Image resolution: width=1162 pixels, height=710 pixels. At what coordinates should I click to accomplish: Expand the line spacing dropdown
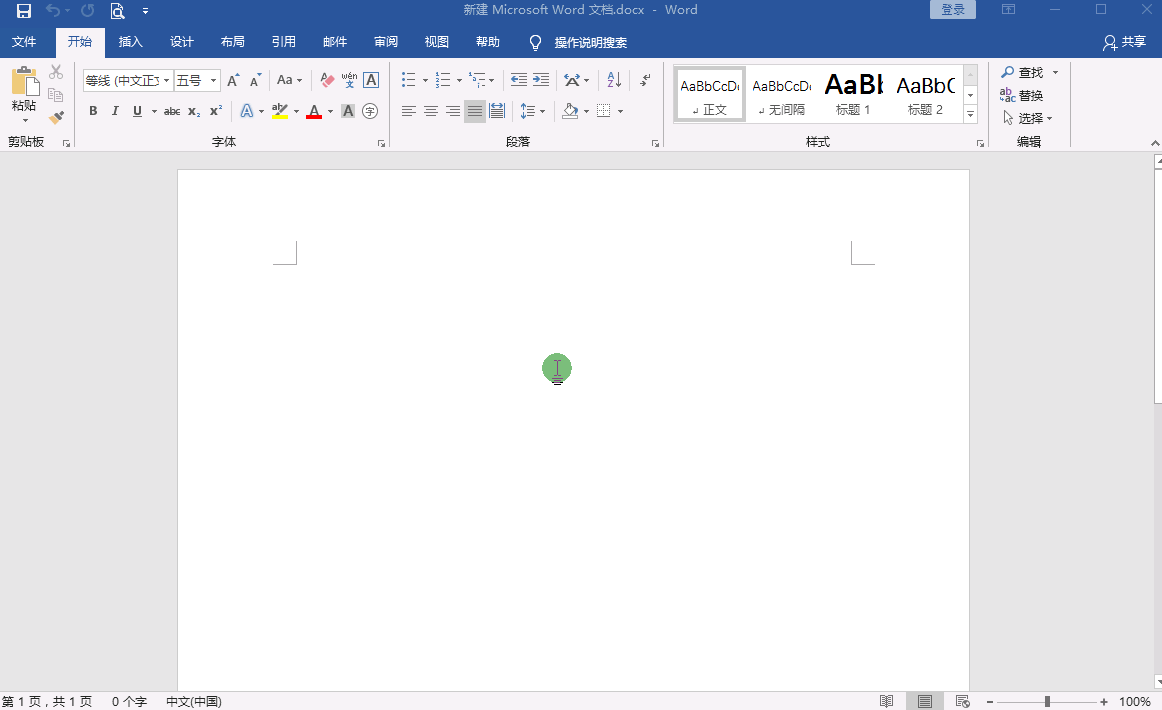click(542, 111)
